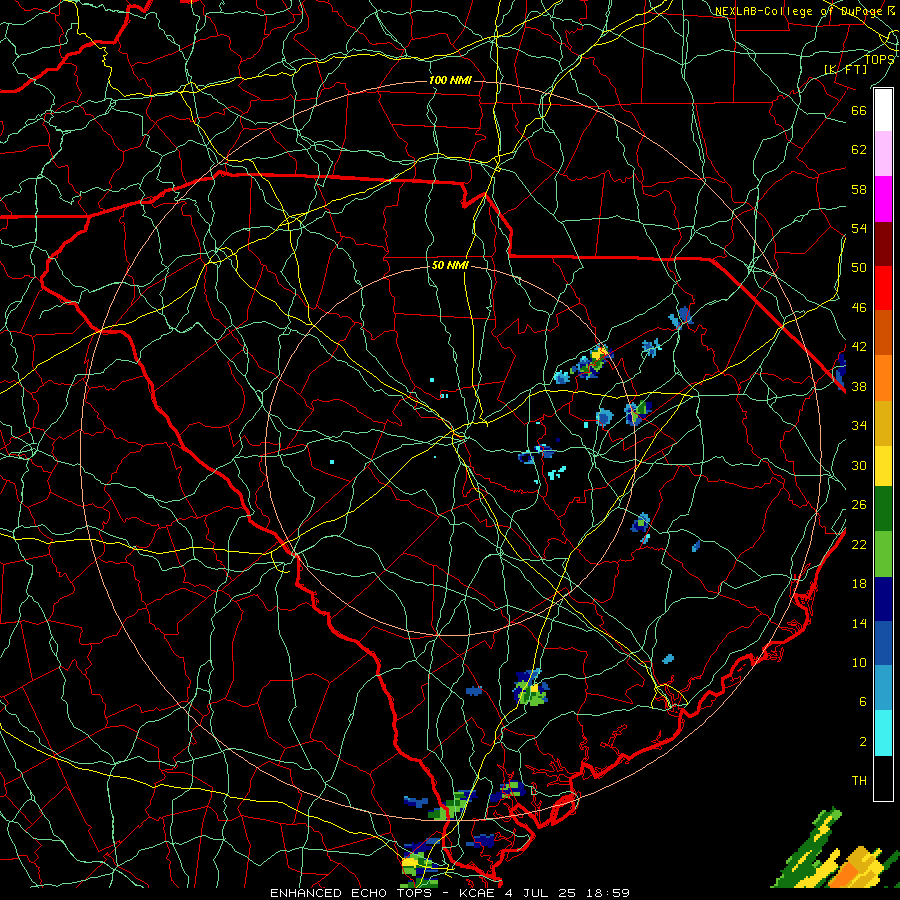The width and height of the screenshot is (900, 900).
Task: Click the 'TOPS' legend heading
Action: click(879, 59)
